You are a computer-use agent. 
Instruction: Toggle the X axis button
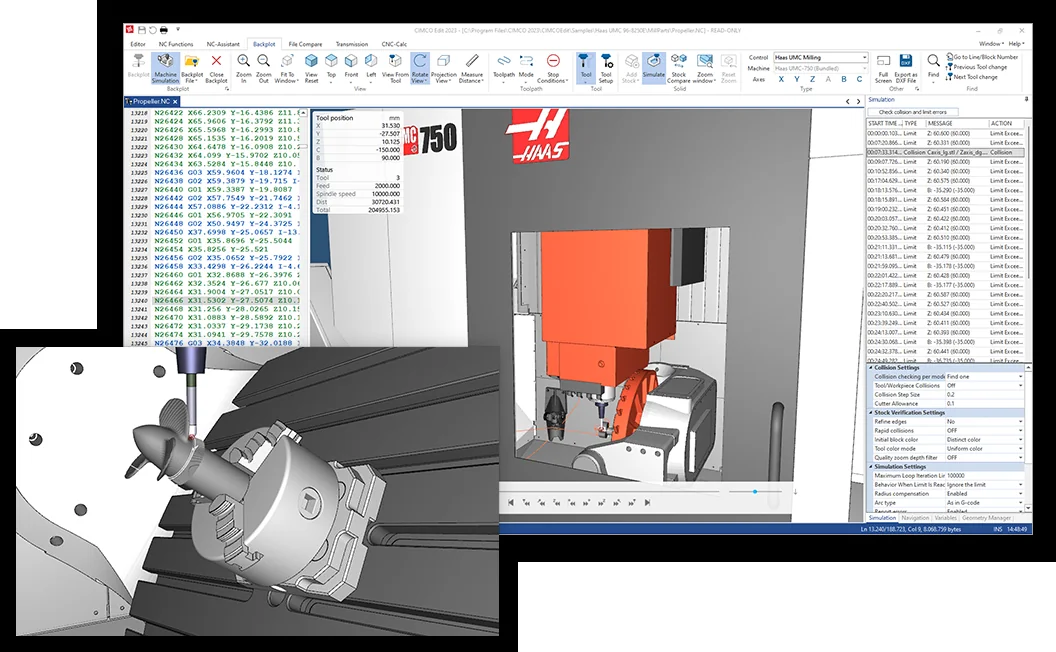[781, 79]
